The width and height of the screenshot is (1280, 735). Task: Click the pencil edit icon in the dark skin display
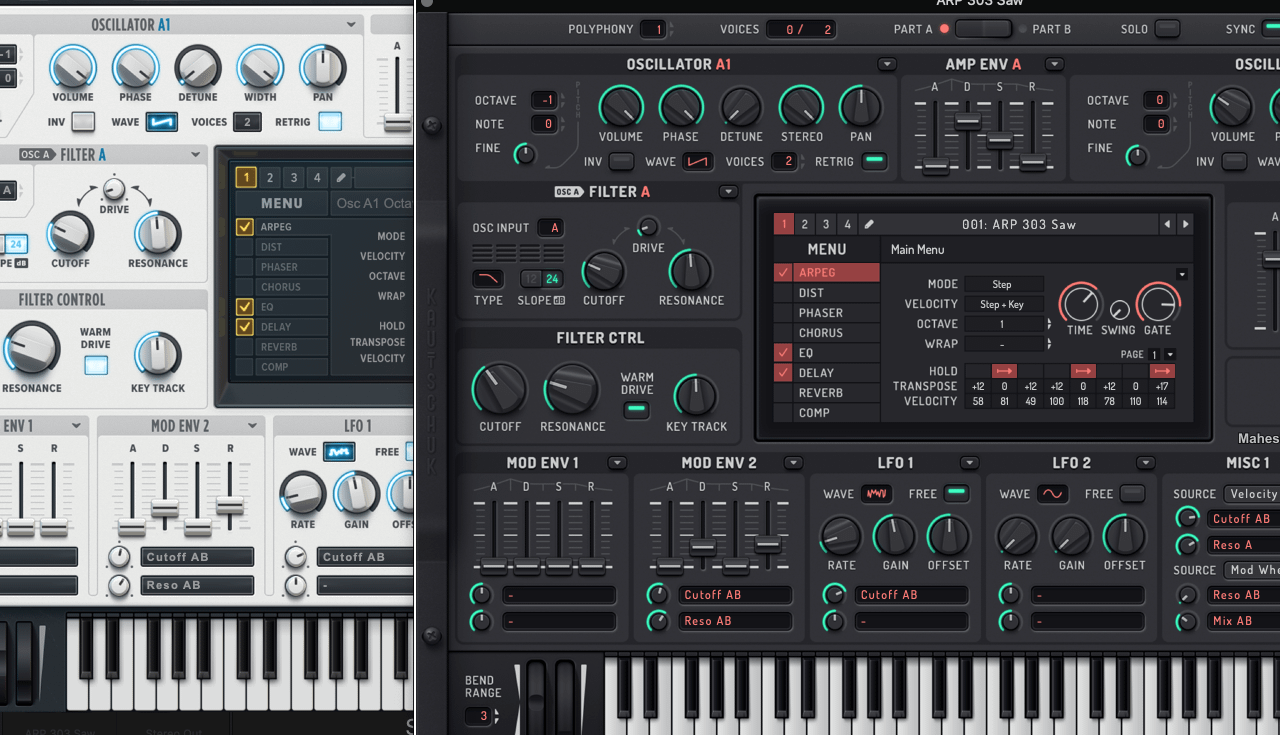[869, 224]
